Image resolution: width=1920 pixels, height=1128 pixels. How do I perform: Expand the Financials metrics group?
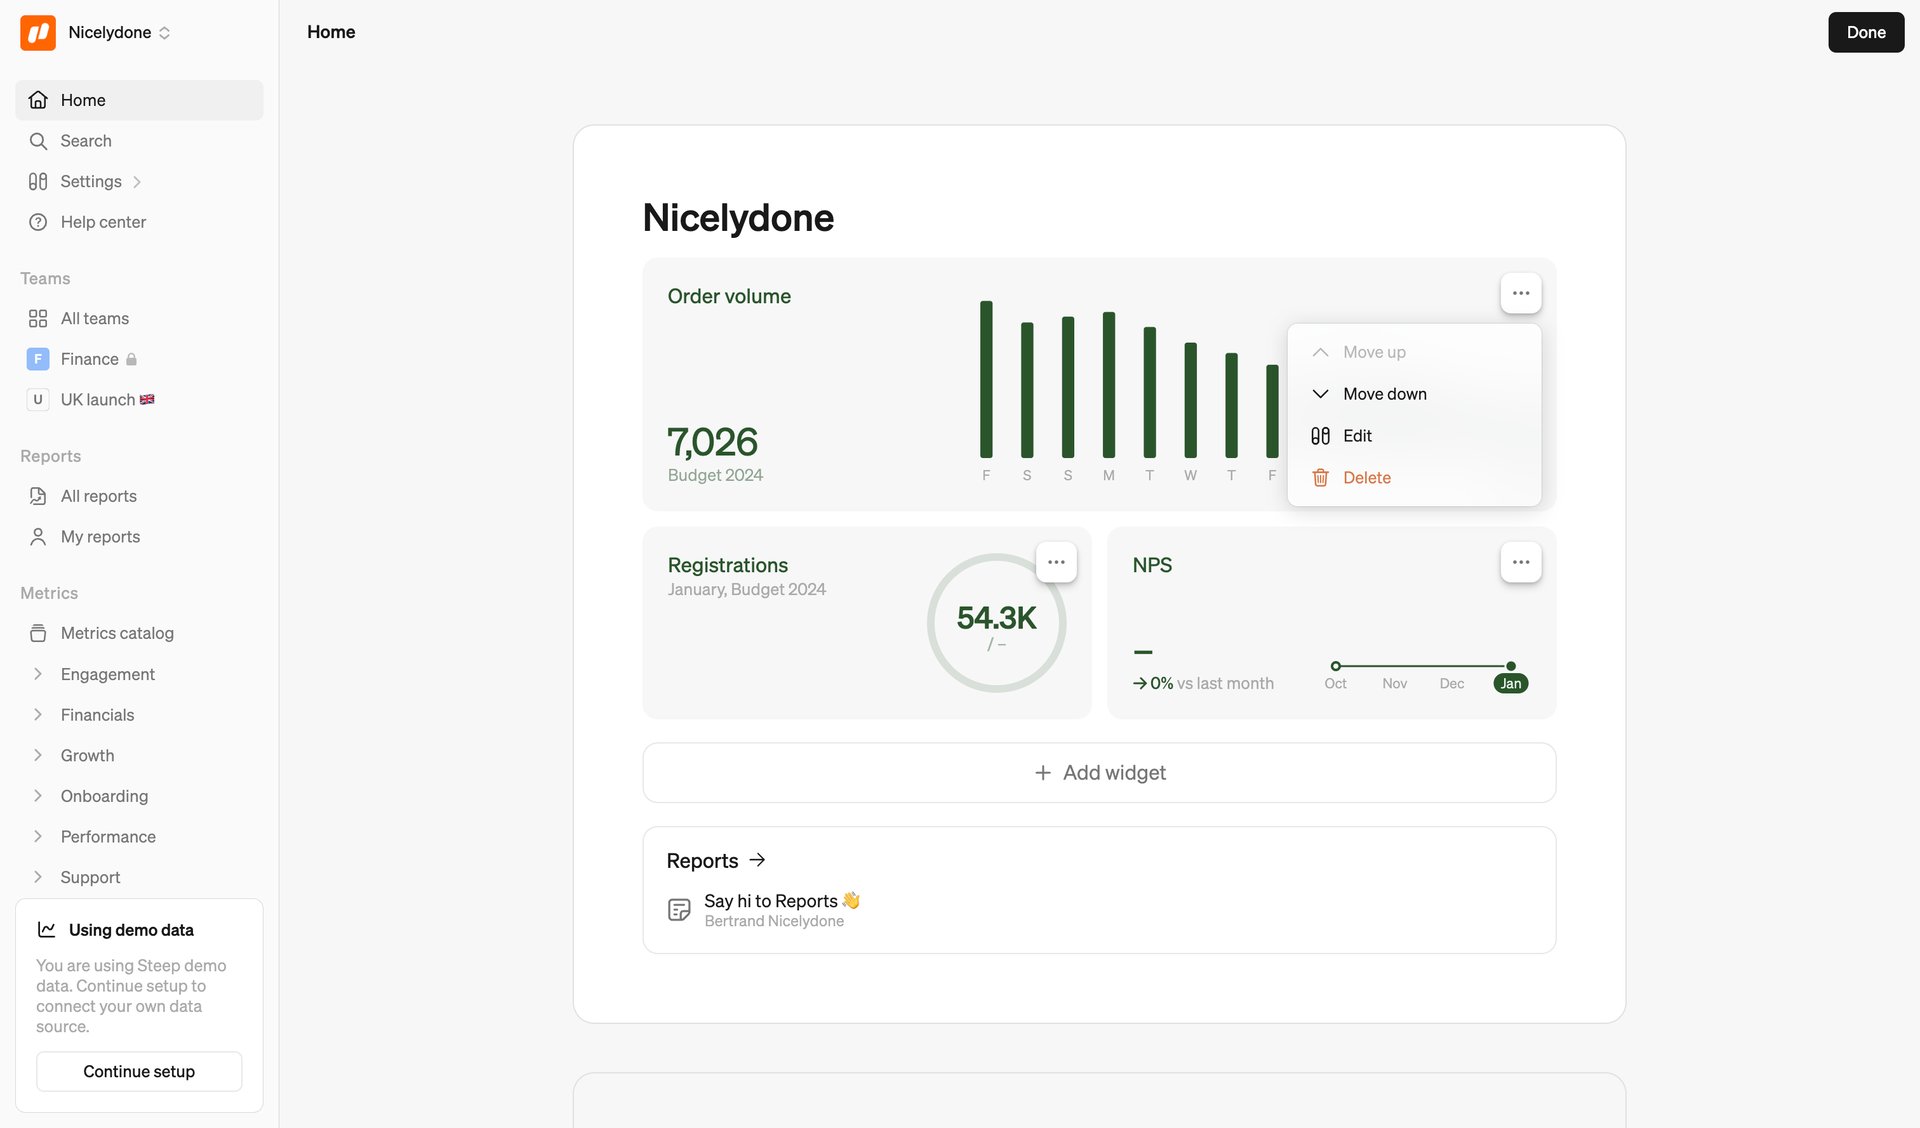point(97,714)
